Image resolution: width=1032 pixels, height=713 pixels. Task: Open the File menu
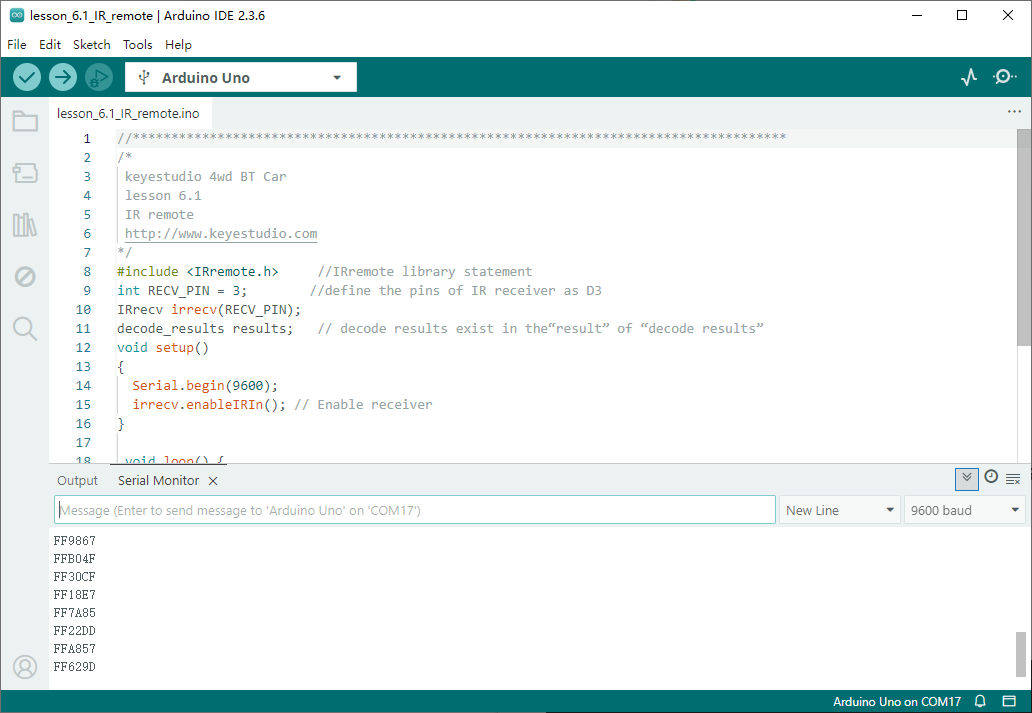(x=16, y=45)
